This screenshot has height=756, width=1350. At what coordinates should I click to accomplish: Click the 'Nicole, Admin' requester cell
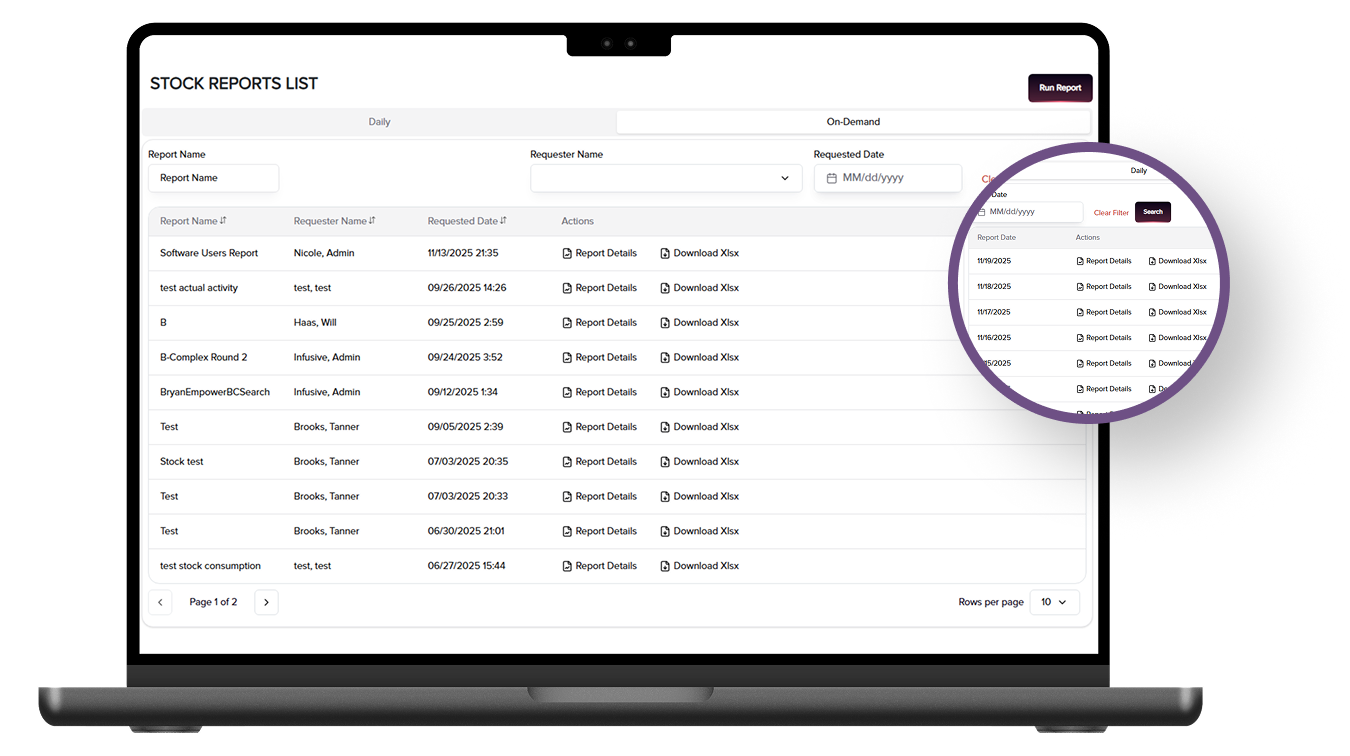point(324,253)
